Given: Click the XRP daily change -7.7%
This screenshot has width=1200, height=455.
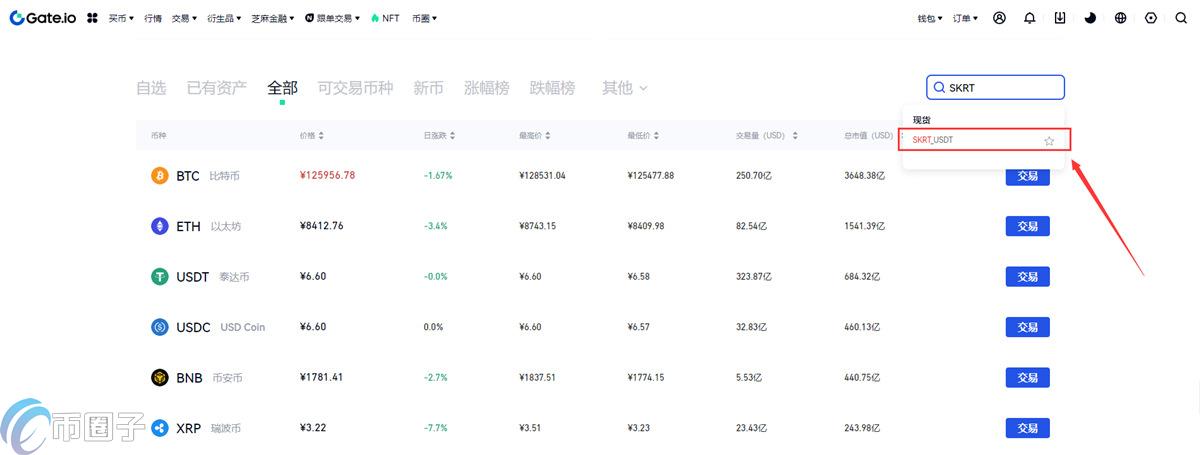Looking at the screenshot, I should [435, 428].
